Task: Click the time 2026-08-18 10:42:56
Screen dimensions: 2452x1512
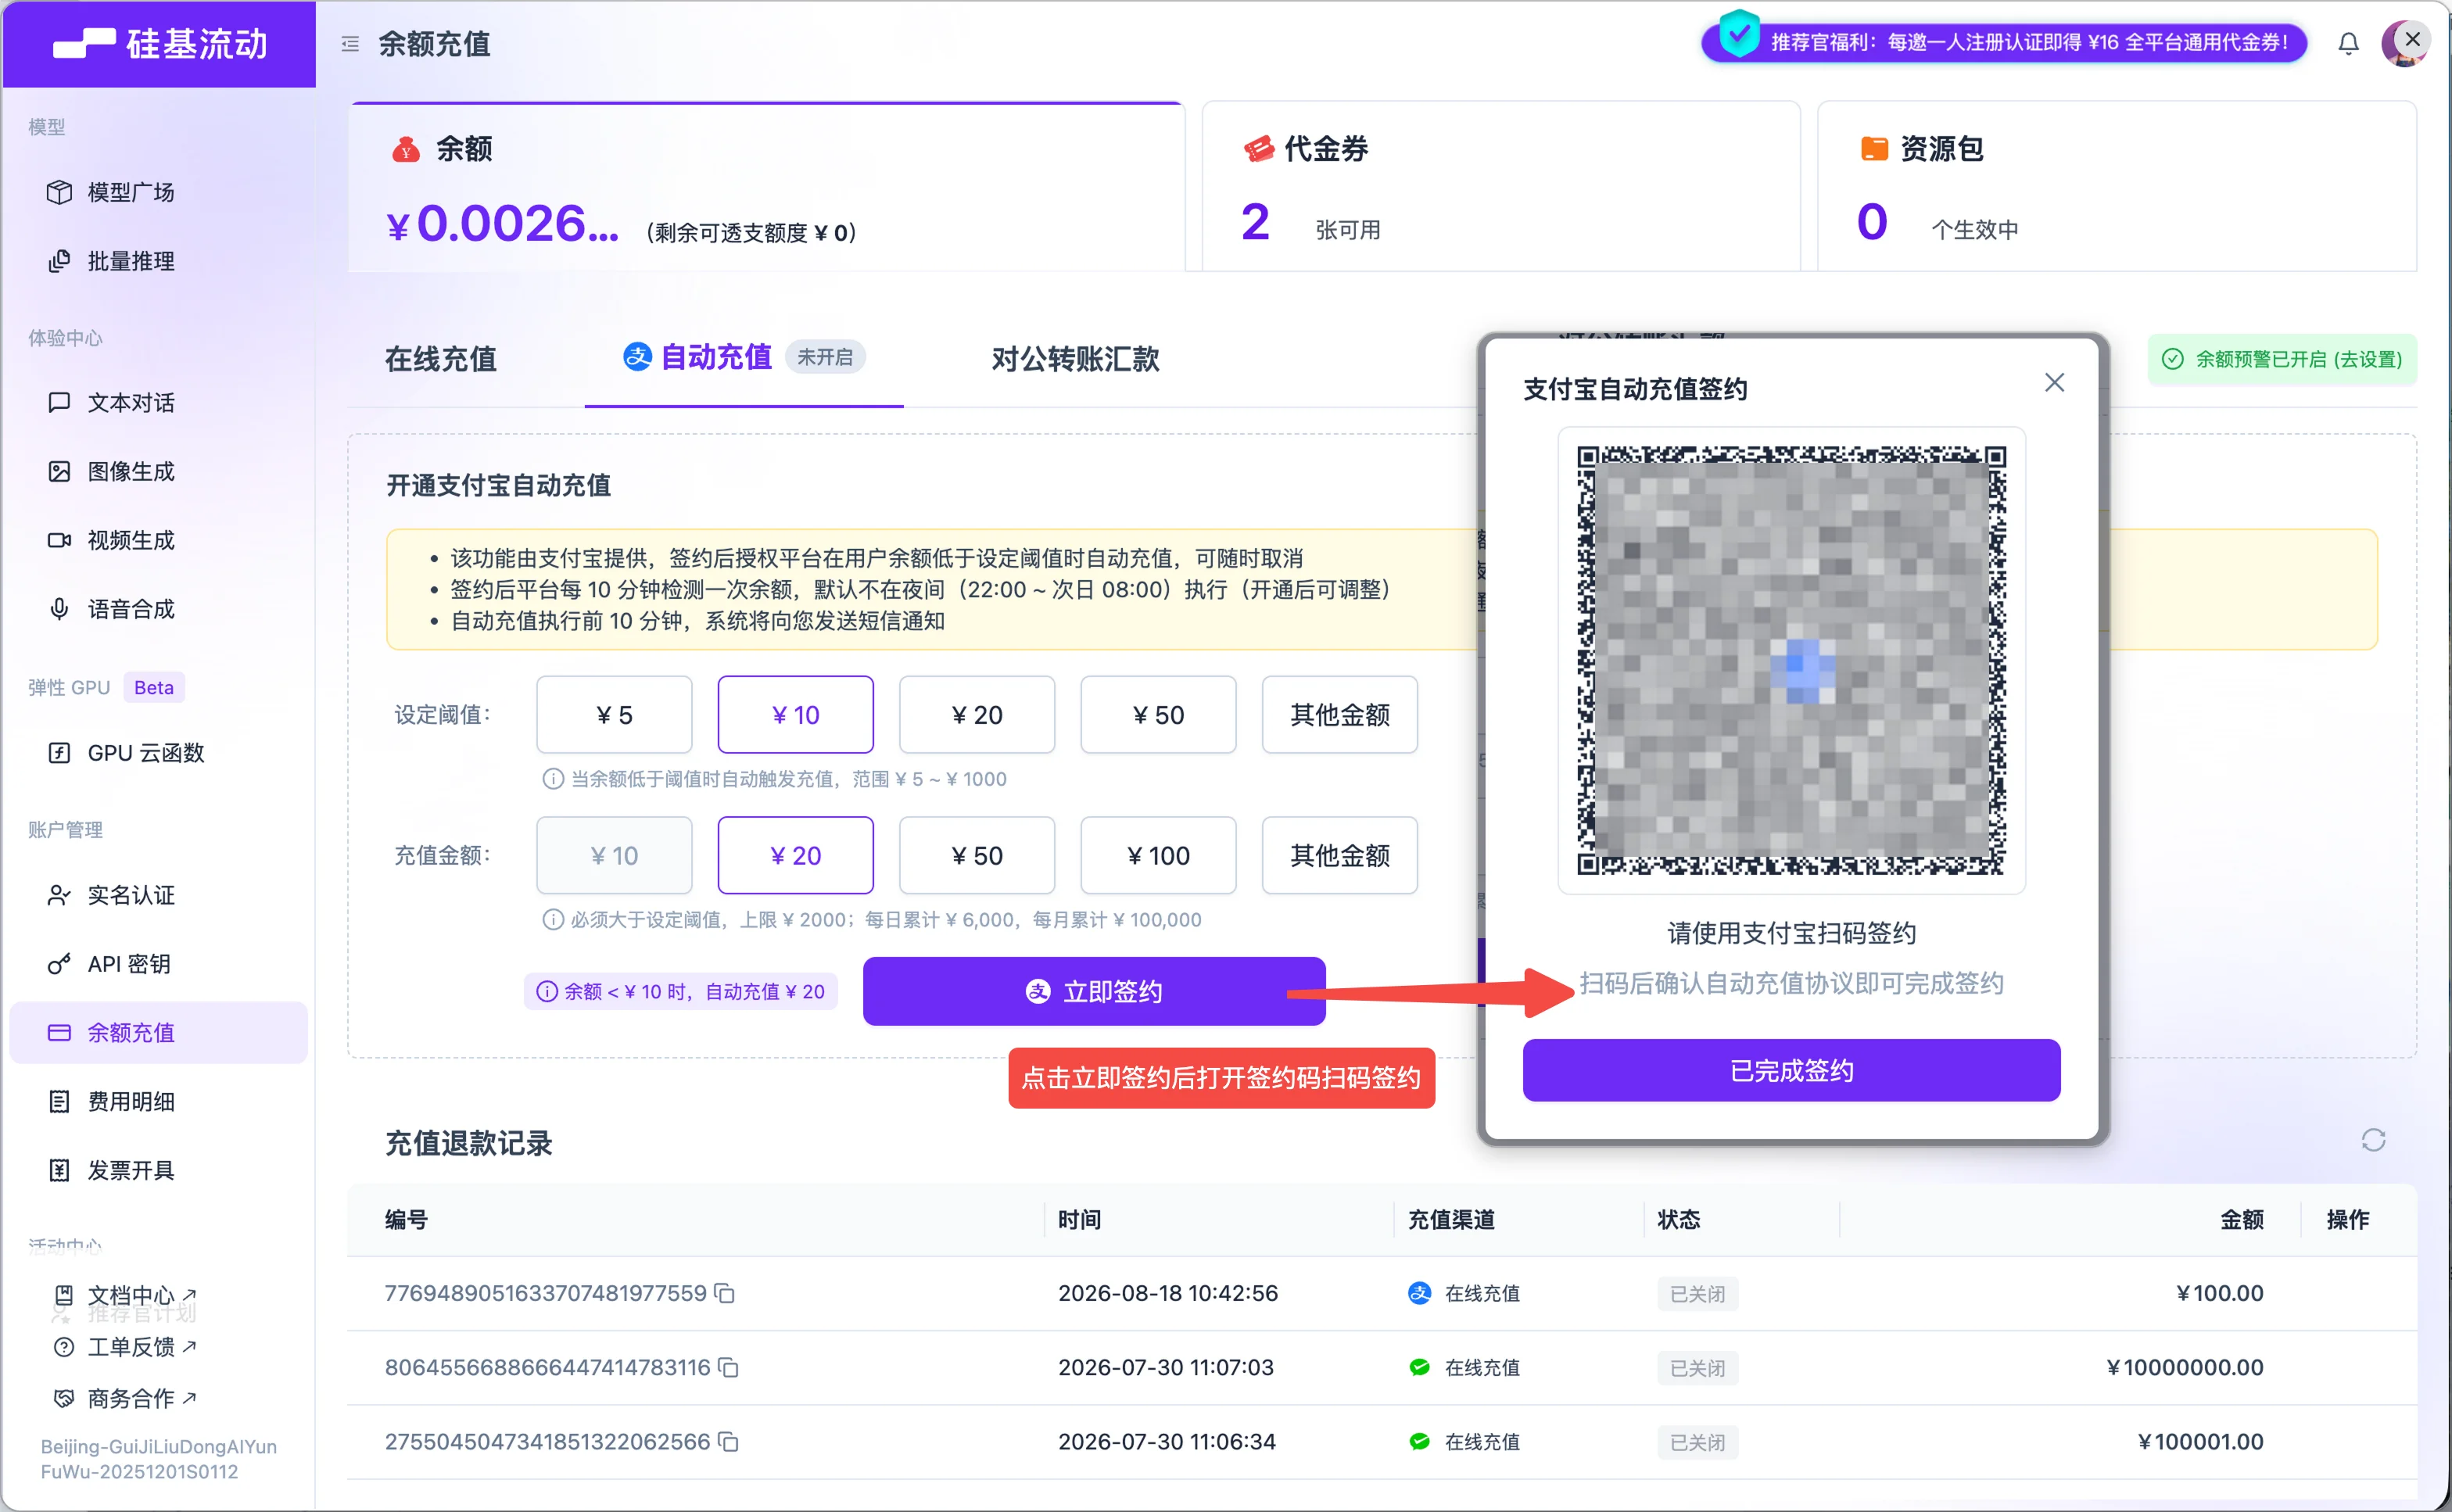Action: click(1168, 1293)
